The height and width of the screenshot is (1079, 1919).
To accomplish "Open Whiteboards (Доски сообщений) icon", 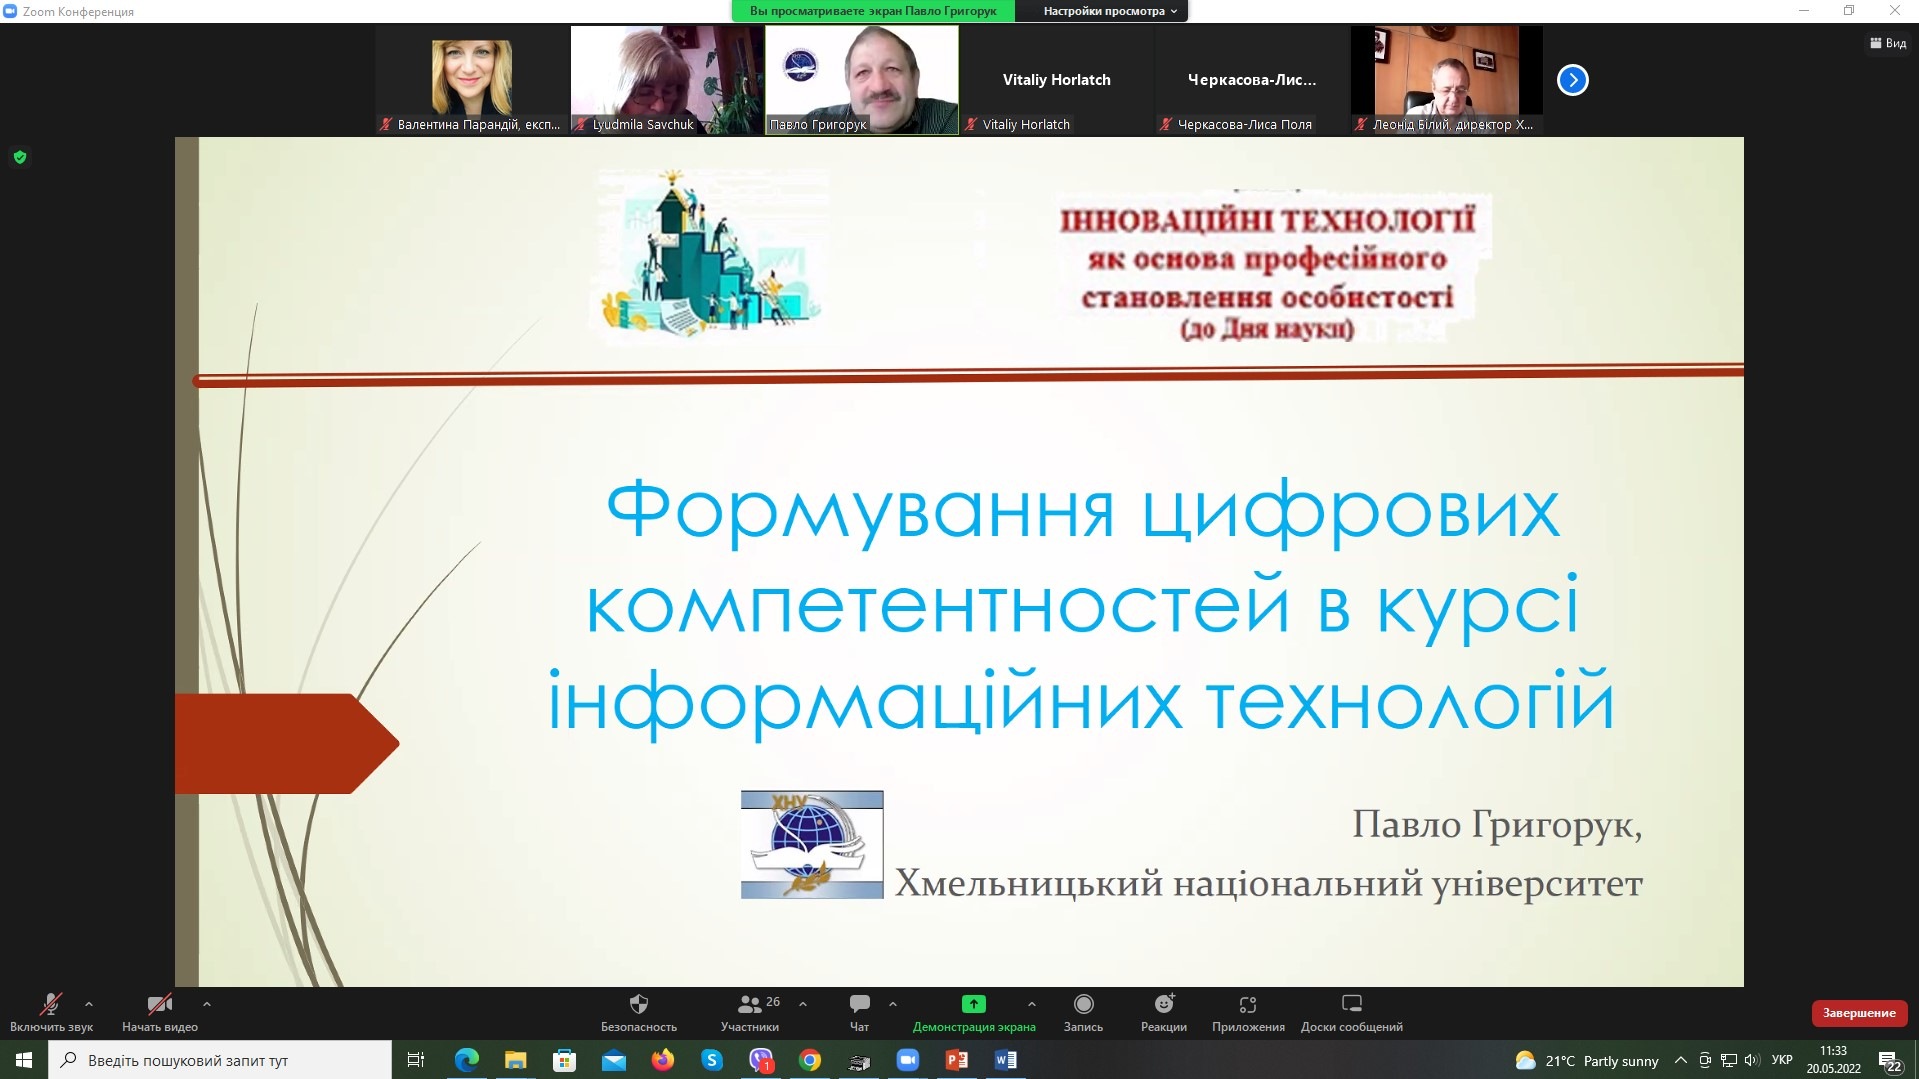I will (1351, 1004).
